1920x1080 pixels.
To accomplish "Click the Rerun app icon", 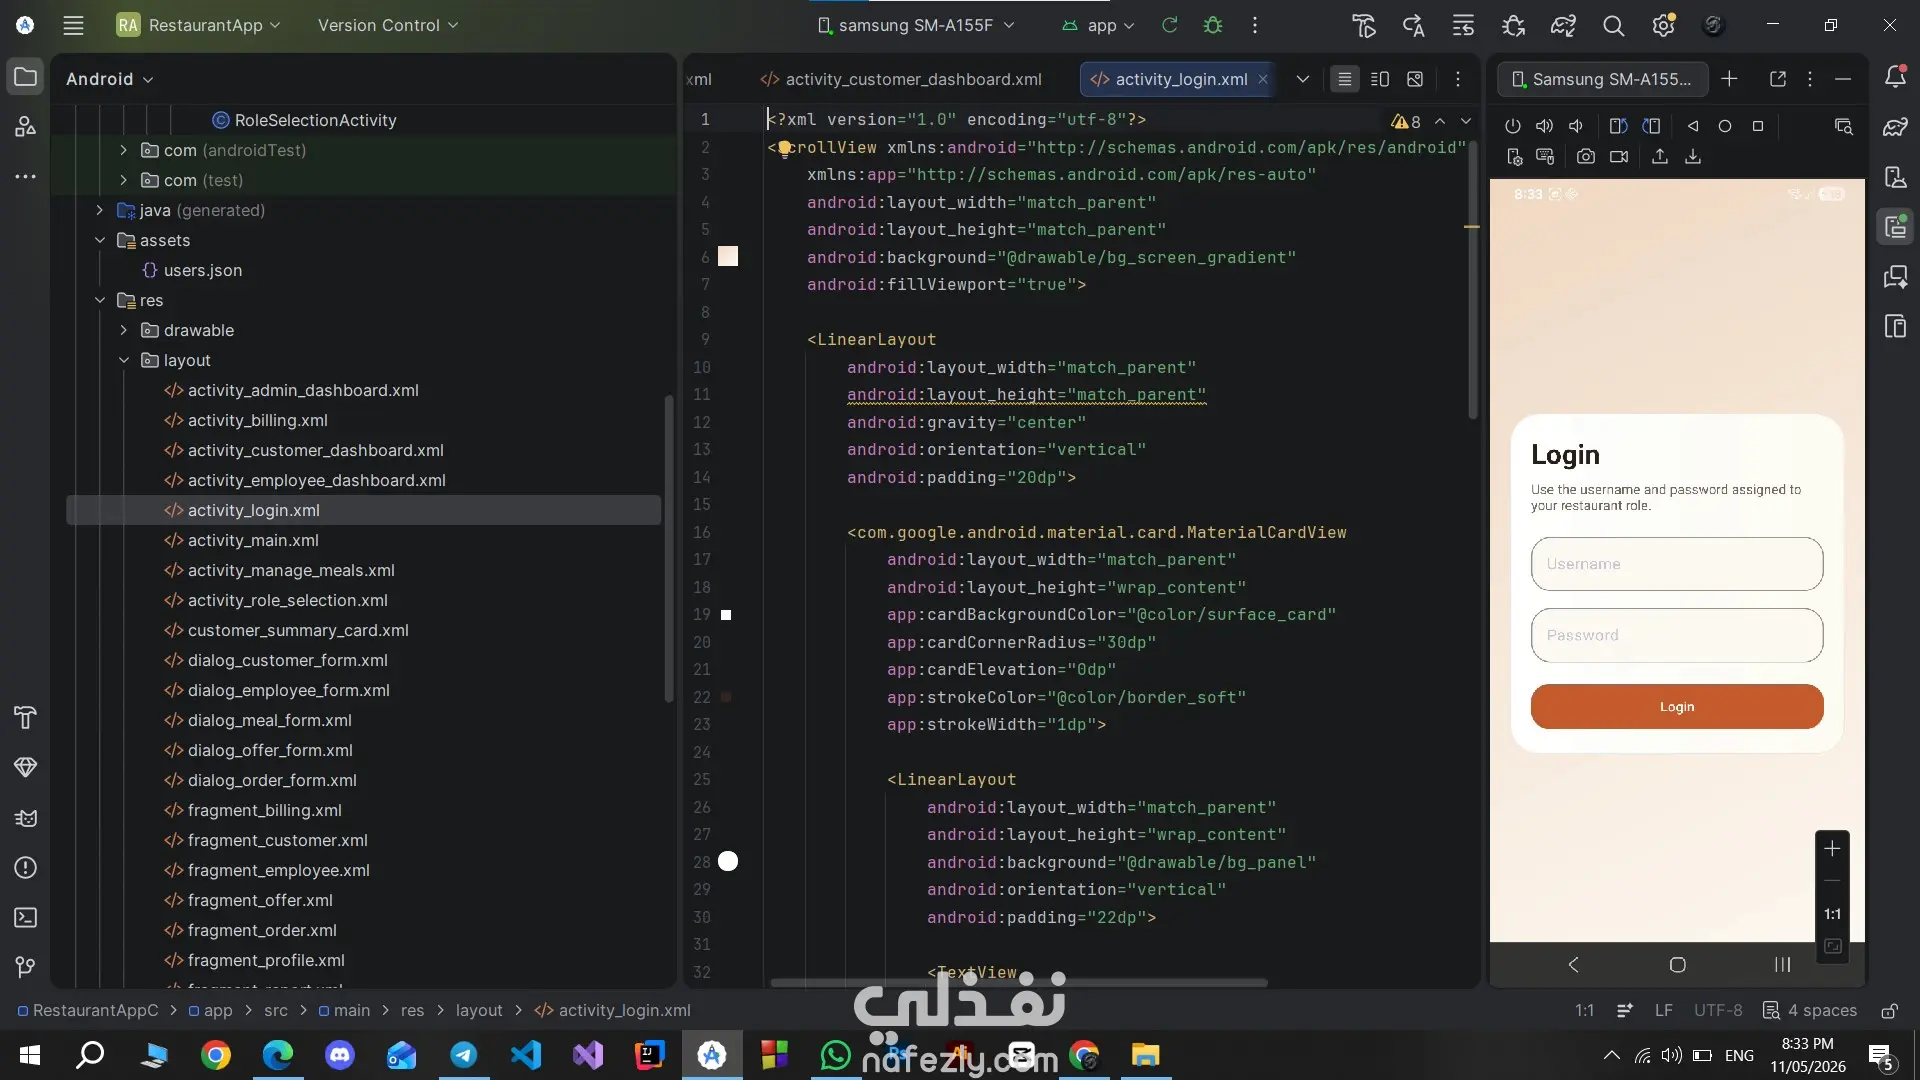I will coord(1169,25).
